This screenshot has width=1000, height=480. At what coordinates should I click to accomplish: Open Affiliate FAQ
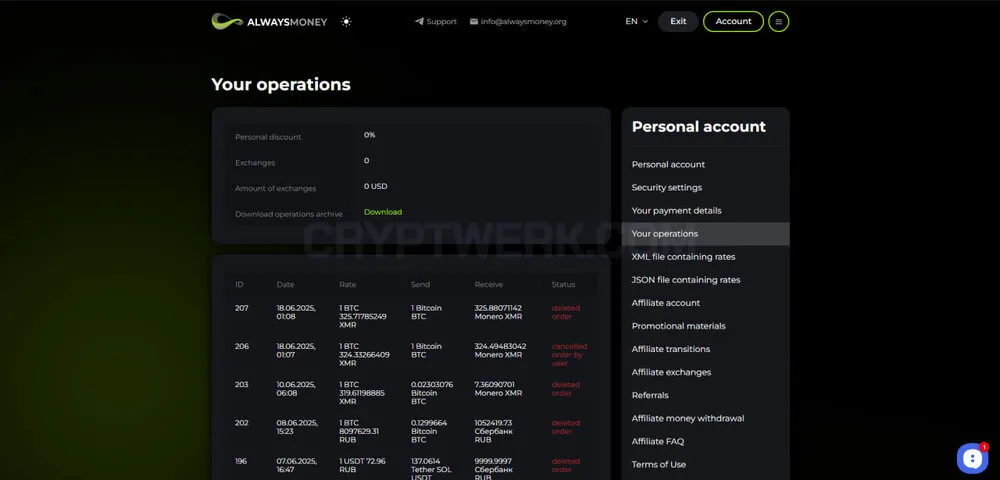click(658, 441)
